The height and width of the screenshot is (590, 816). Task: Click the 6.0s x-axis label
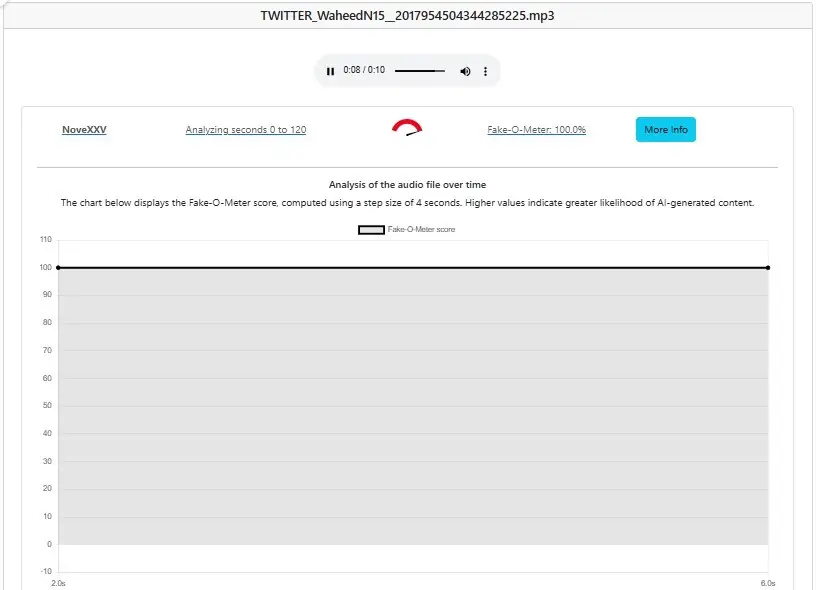tap(768, 582)
